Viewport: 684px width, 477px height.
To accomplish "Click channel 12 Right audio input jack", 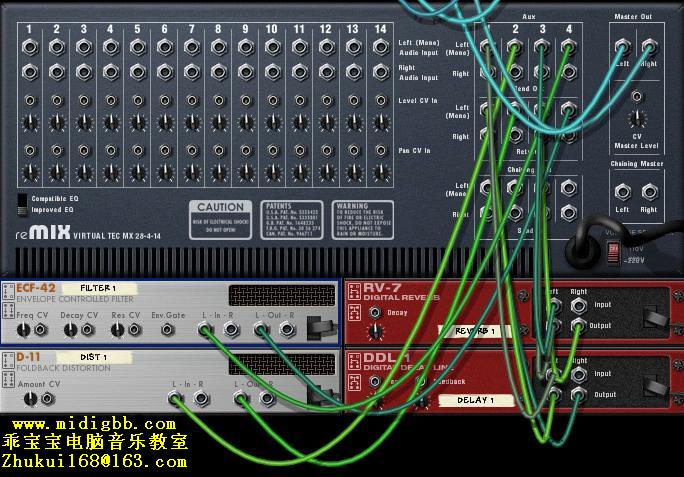I will 327,72.
